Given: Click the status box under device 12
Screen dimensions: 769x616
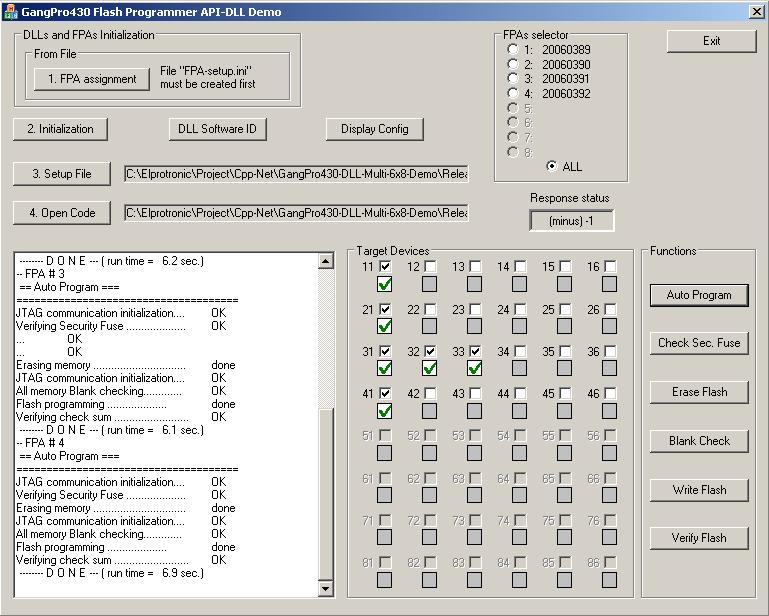Looking at the screenshot, I should 429,284.
